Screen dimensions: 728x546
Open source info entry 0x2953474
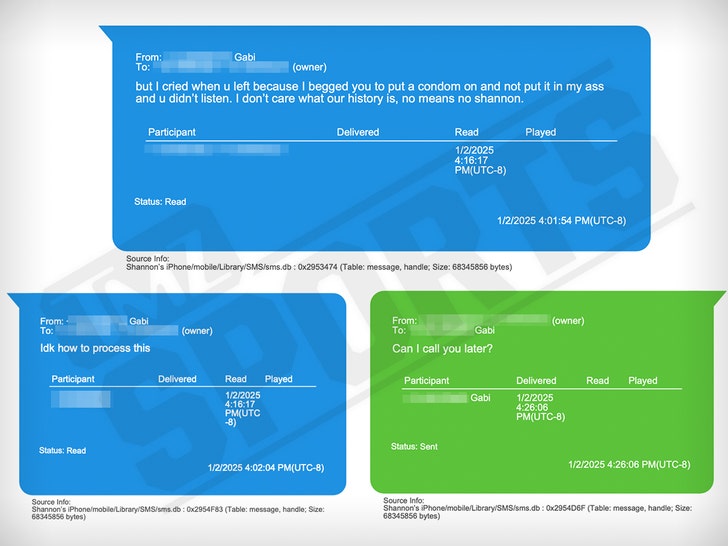(x=318, y=267)
